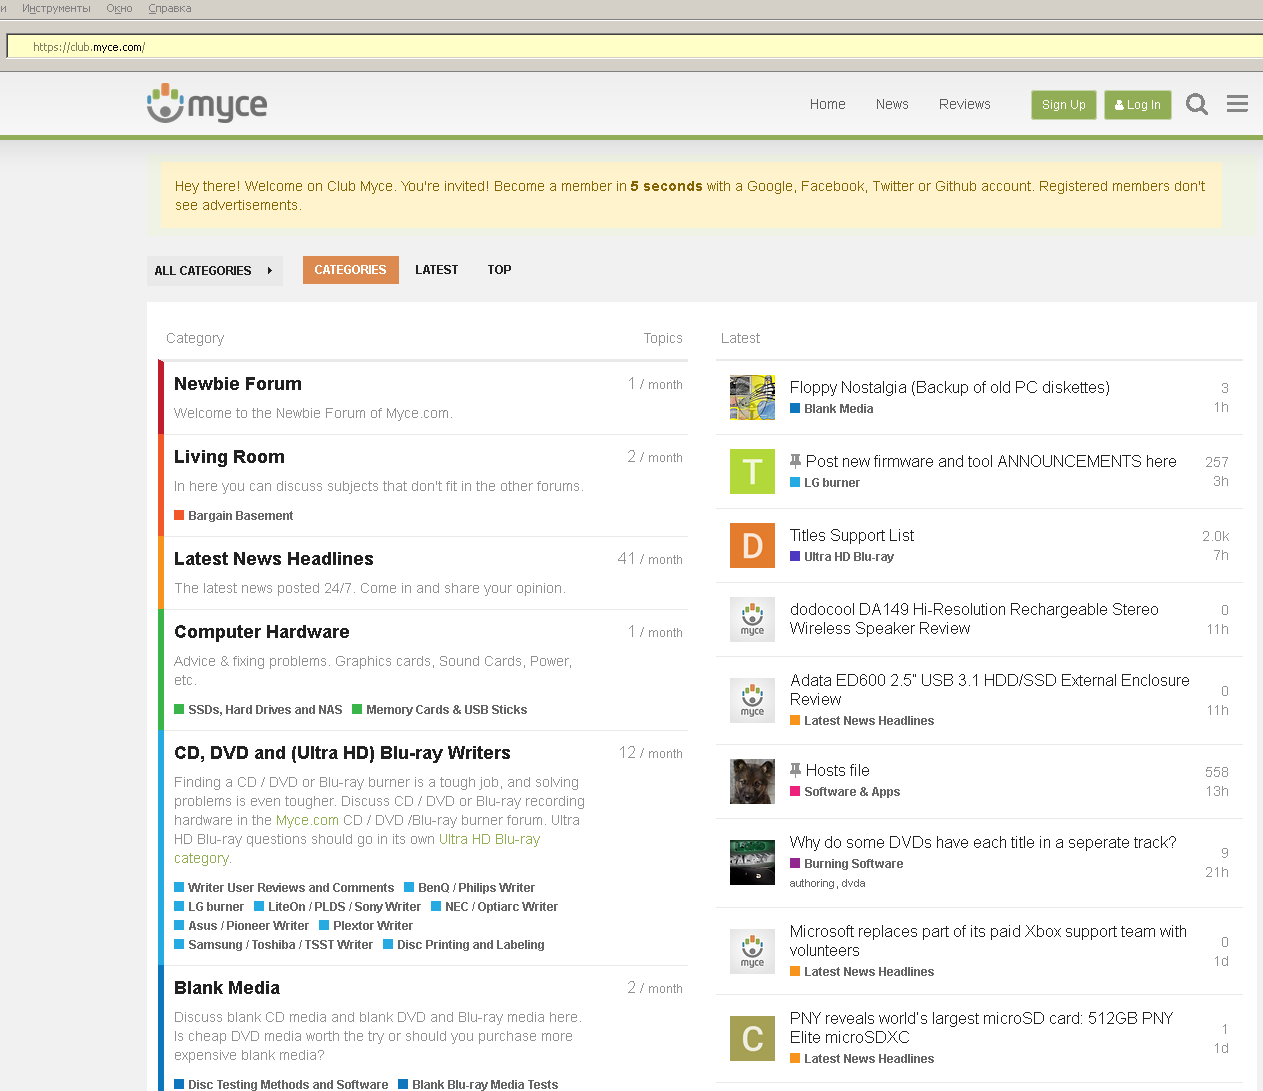Open Blank Media tag under Floppy Nostalgia

pyautogui.click(x=832, y=409)
